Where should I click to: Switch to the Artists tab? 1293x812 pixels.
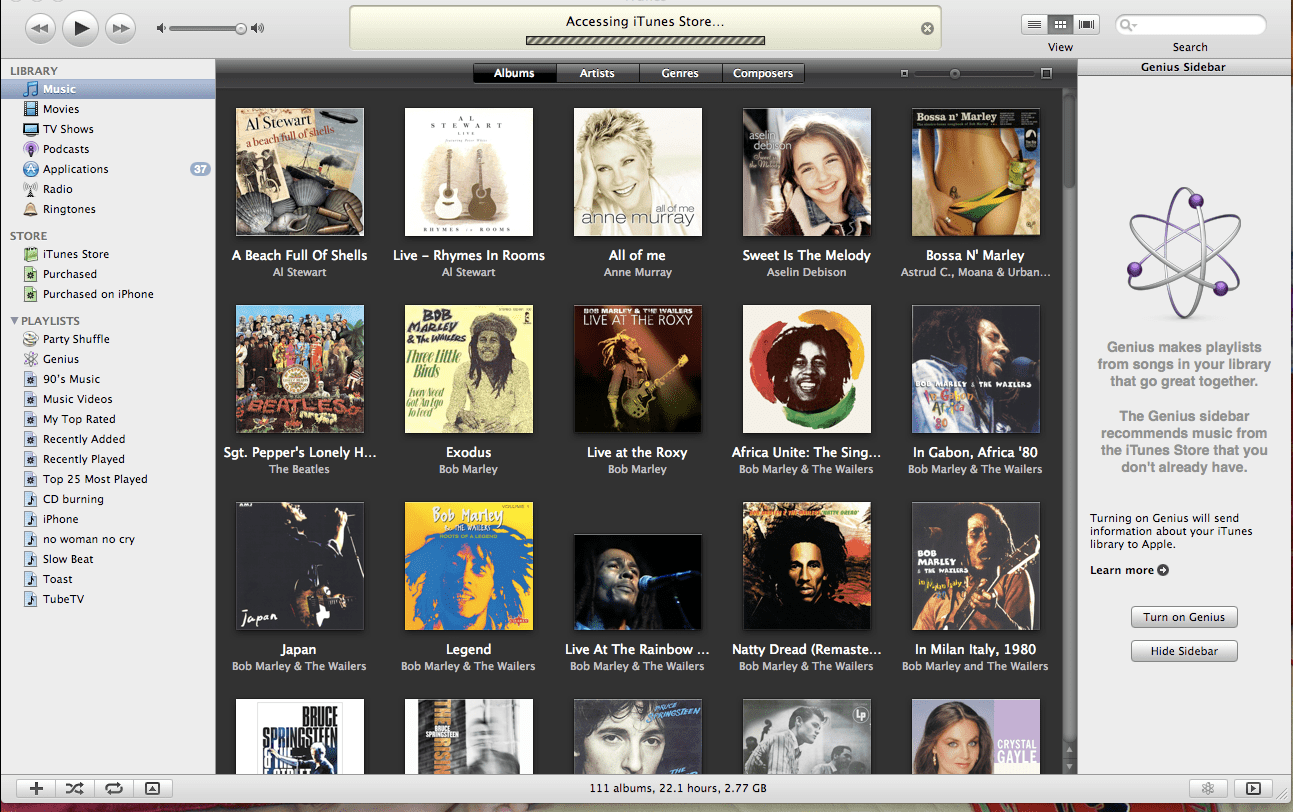(597, 73)
